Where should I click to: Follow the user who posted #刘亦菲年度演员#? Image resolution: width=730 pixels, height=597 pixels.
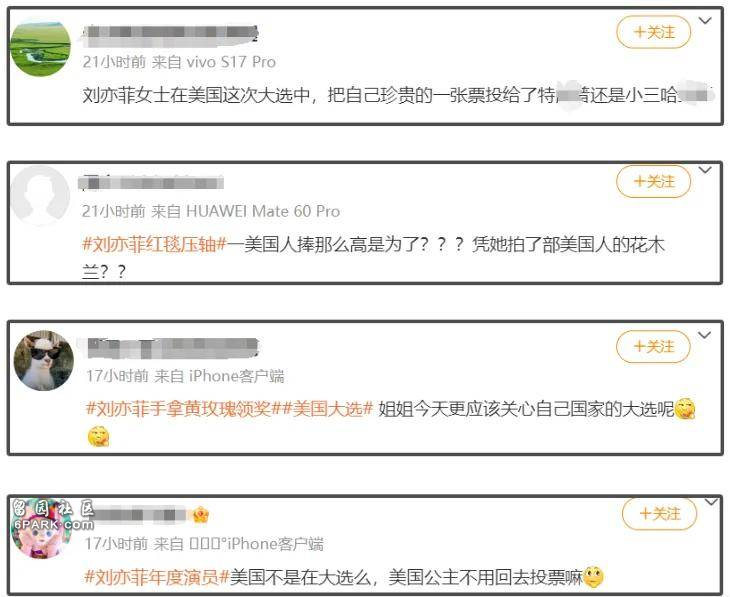659,514
